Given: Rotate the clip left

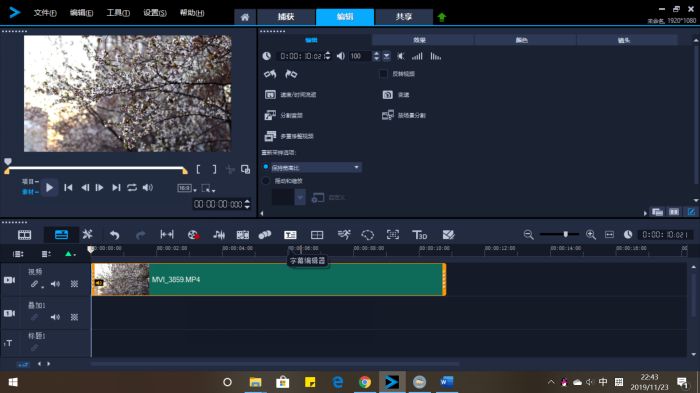Looking at the screenshot, I should pos(270,74).
